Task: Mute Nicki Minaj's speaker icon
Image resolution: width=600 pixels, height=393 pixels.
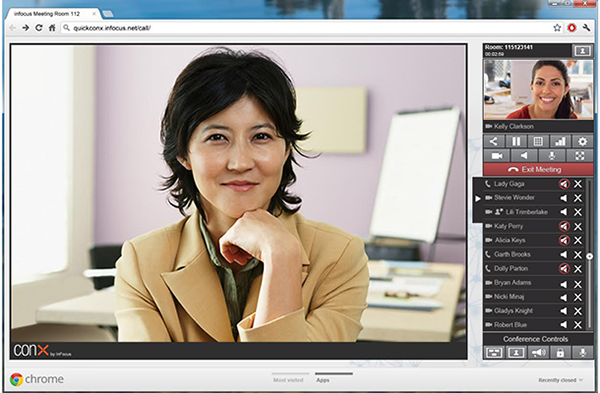Action: 564,297
